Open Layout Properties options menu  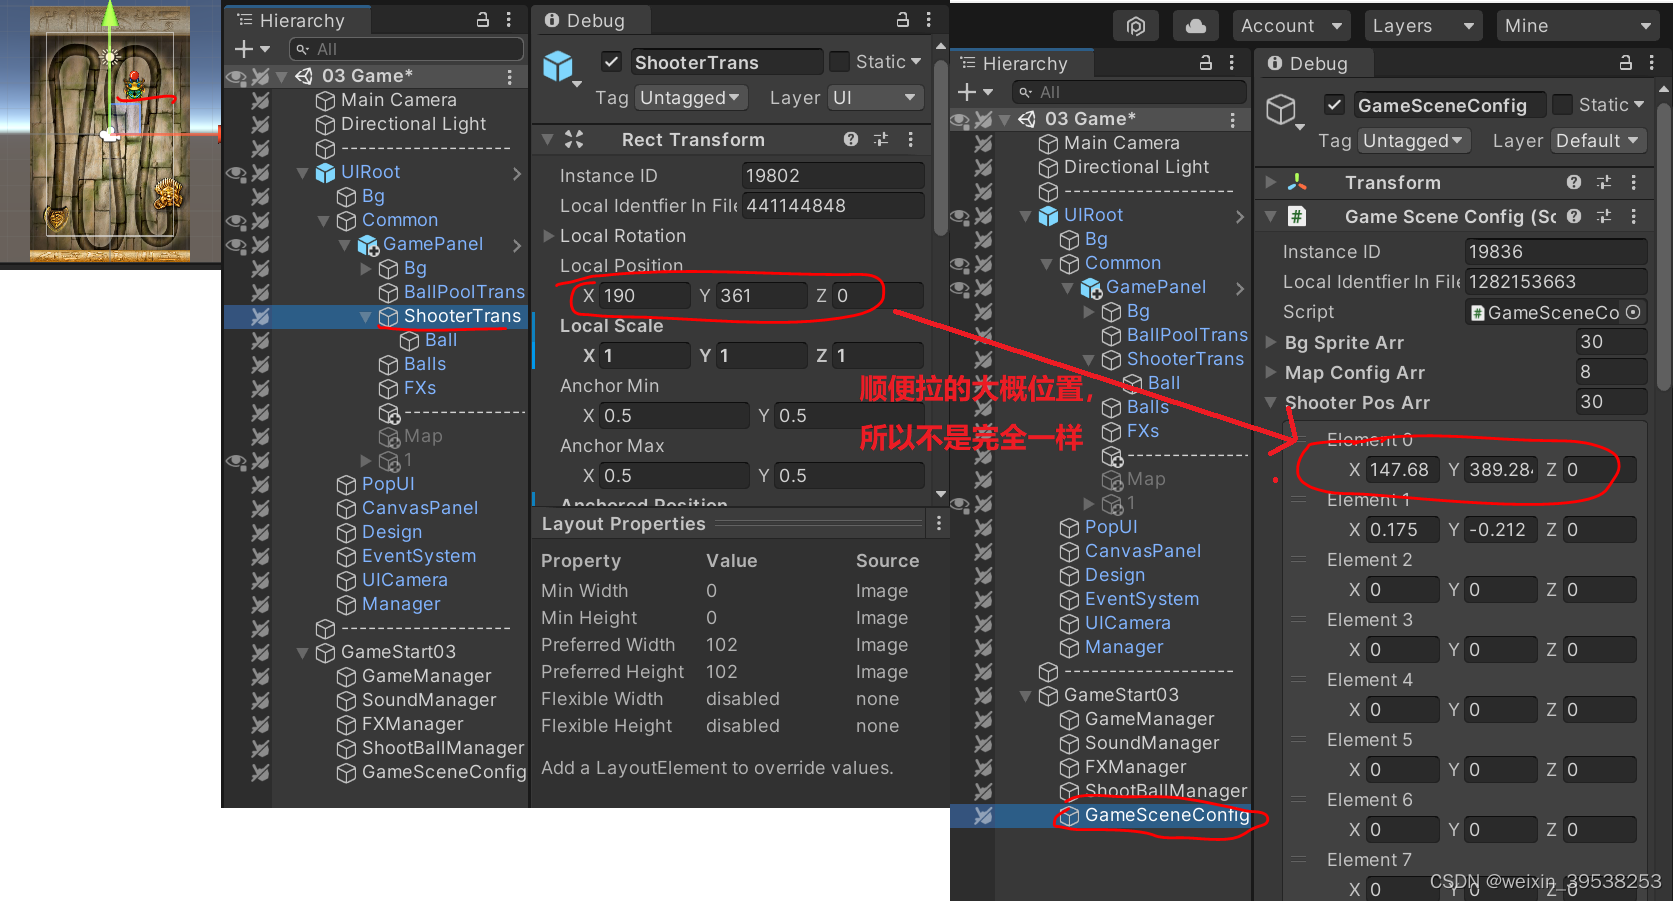click(x=938, y=523)
